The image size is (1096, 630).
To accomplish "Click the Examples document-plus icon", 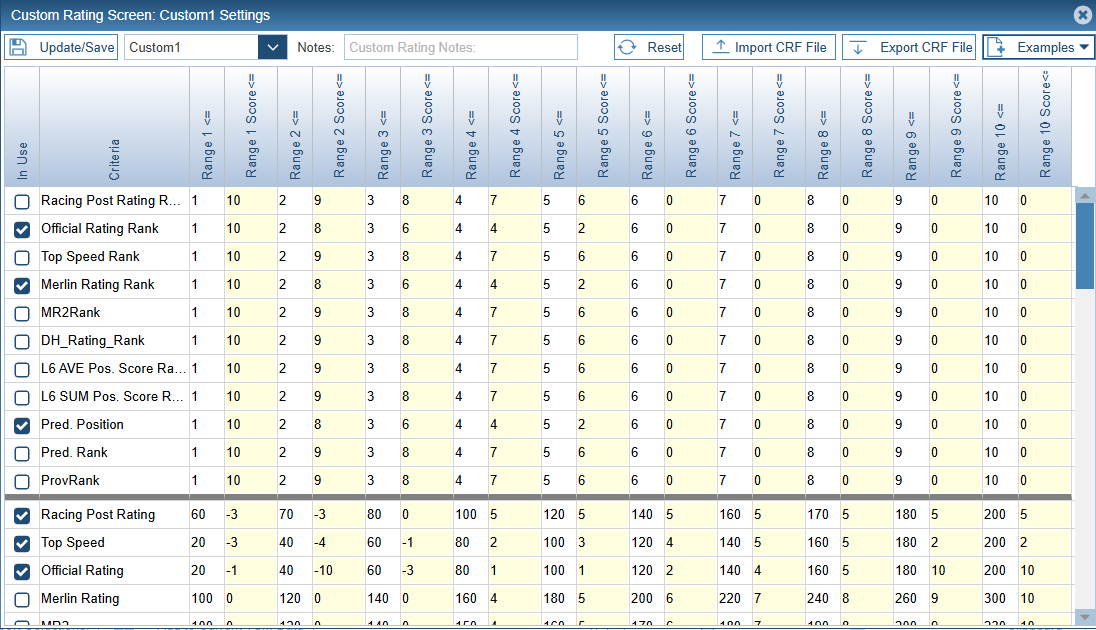I will (x=997, y=47).
